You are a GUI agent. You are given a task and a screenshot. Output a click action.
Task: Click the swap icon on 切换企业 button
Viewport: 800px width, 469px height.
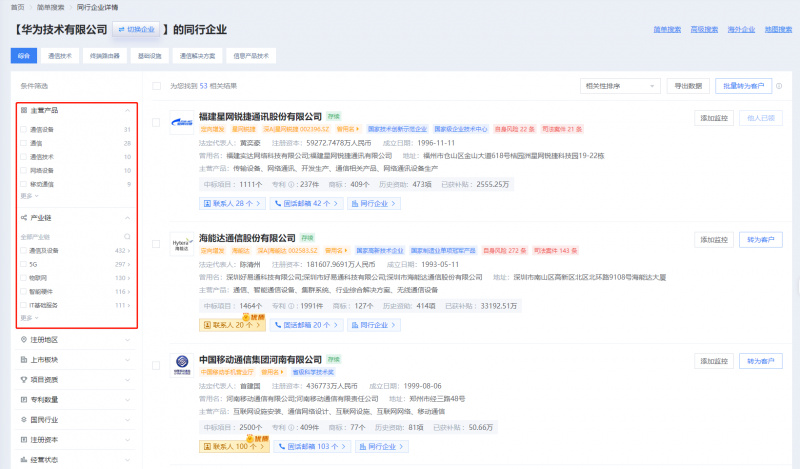(121, 30)
